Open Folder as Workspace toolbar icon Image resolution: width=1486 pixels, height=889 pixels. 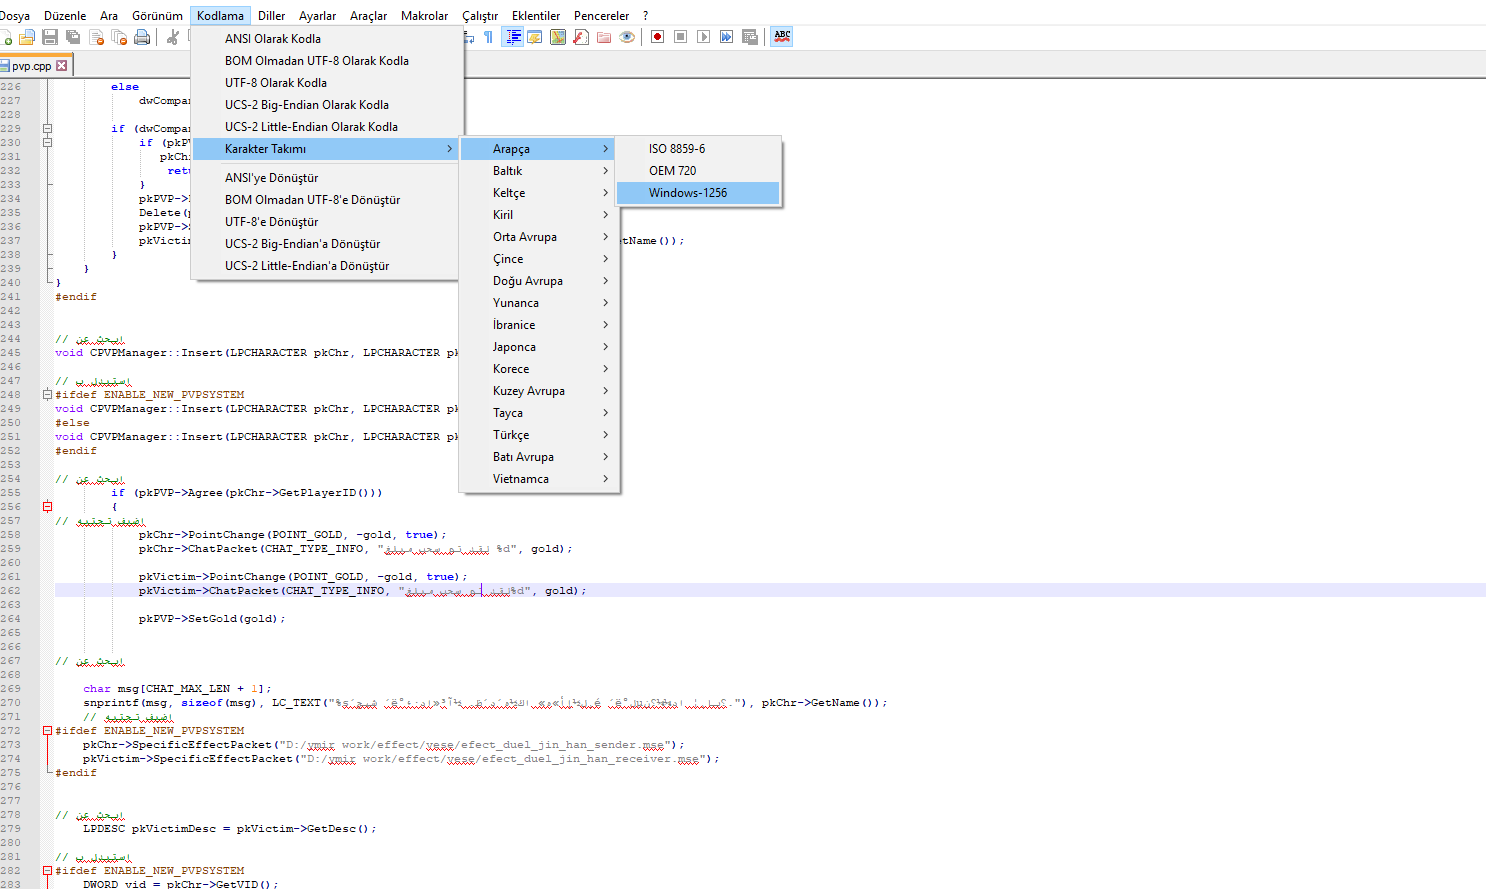click(604, 37)
